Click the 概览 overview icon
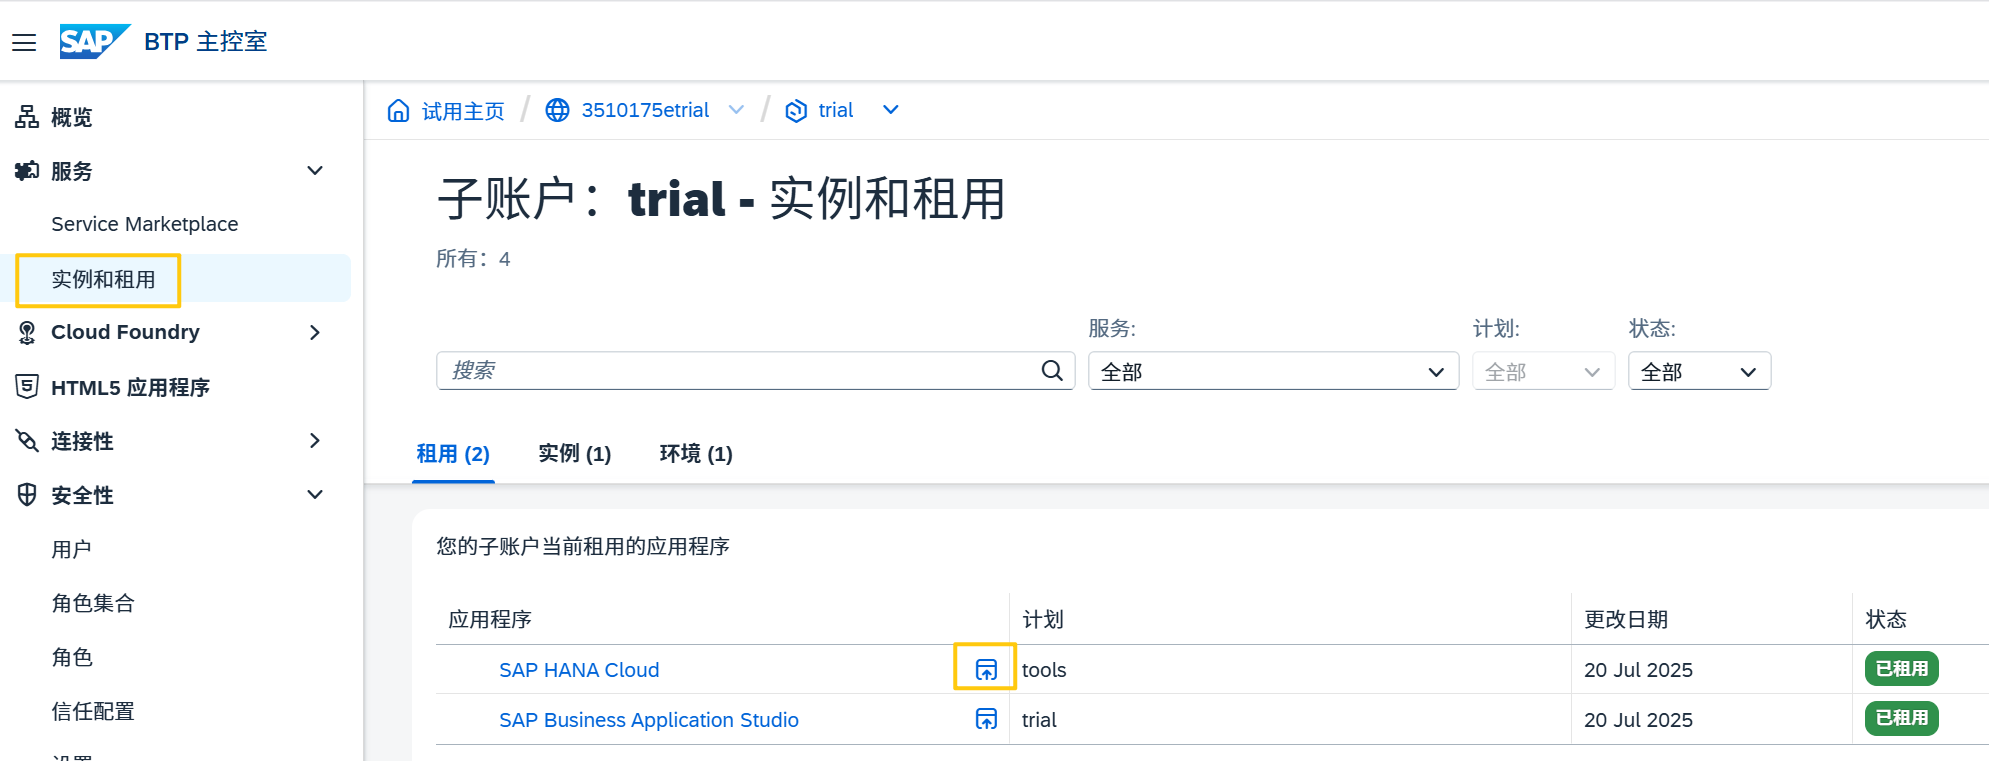 point(27,117)
